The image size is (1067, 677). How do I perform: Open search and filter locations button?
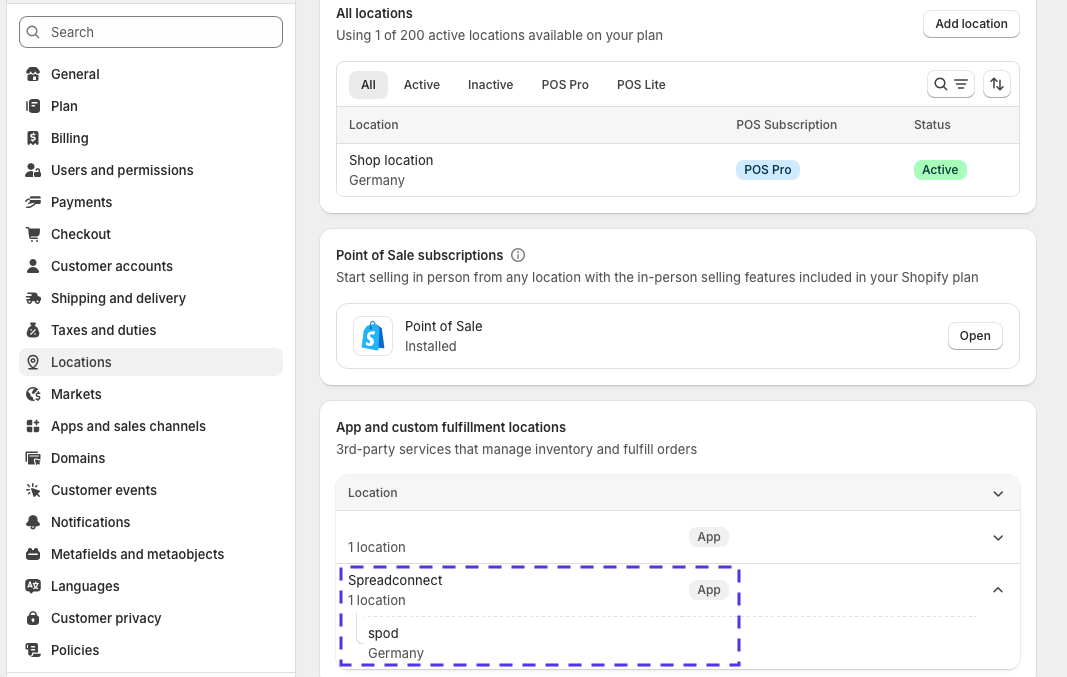click(951, 84)
